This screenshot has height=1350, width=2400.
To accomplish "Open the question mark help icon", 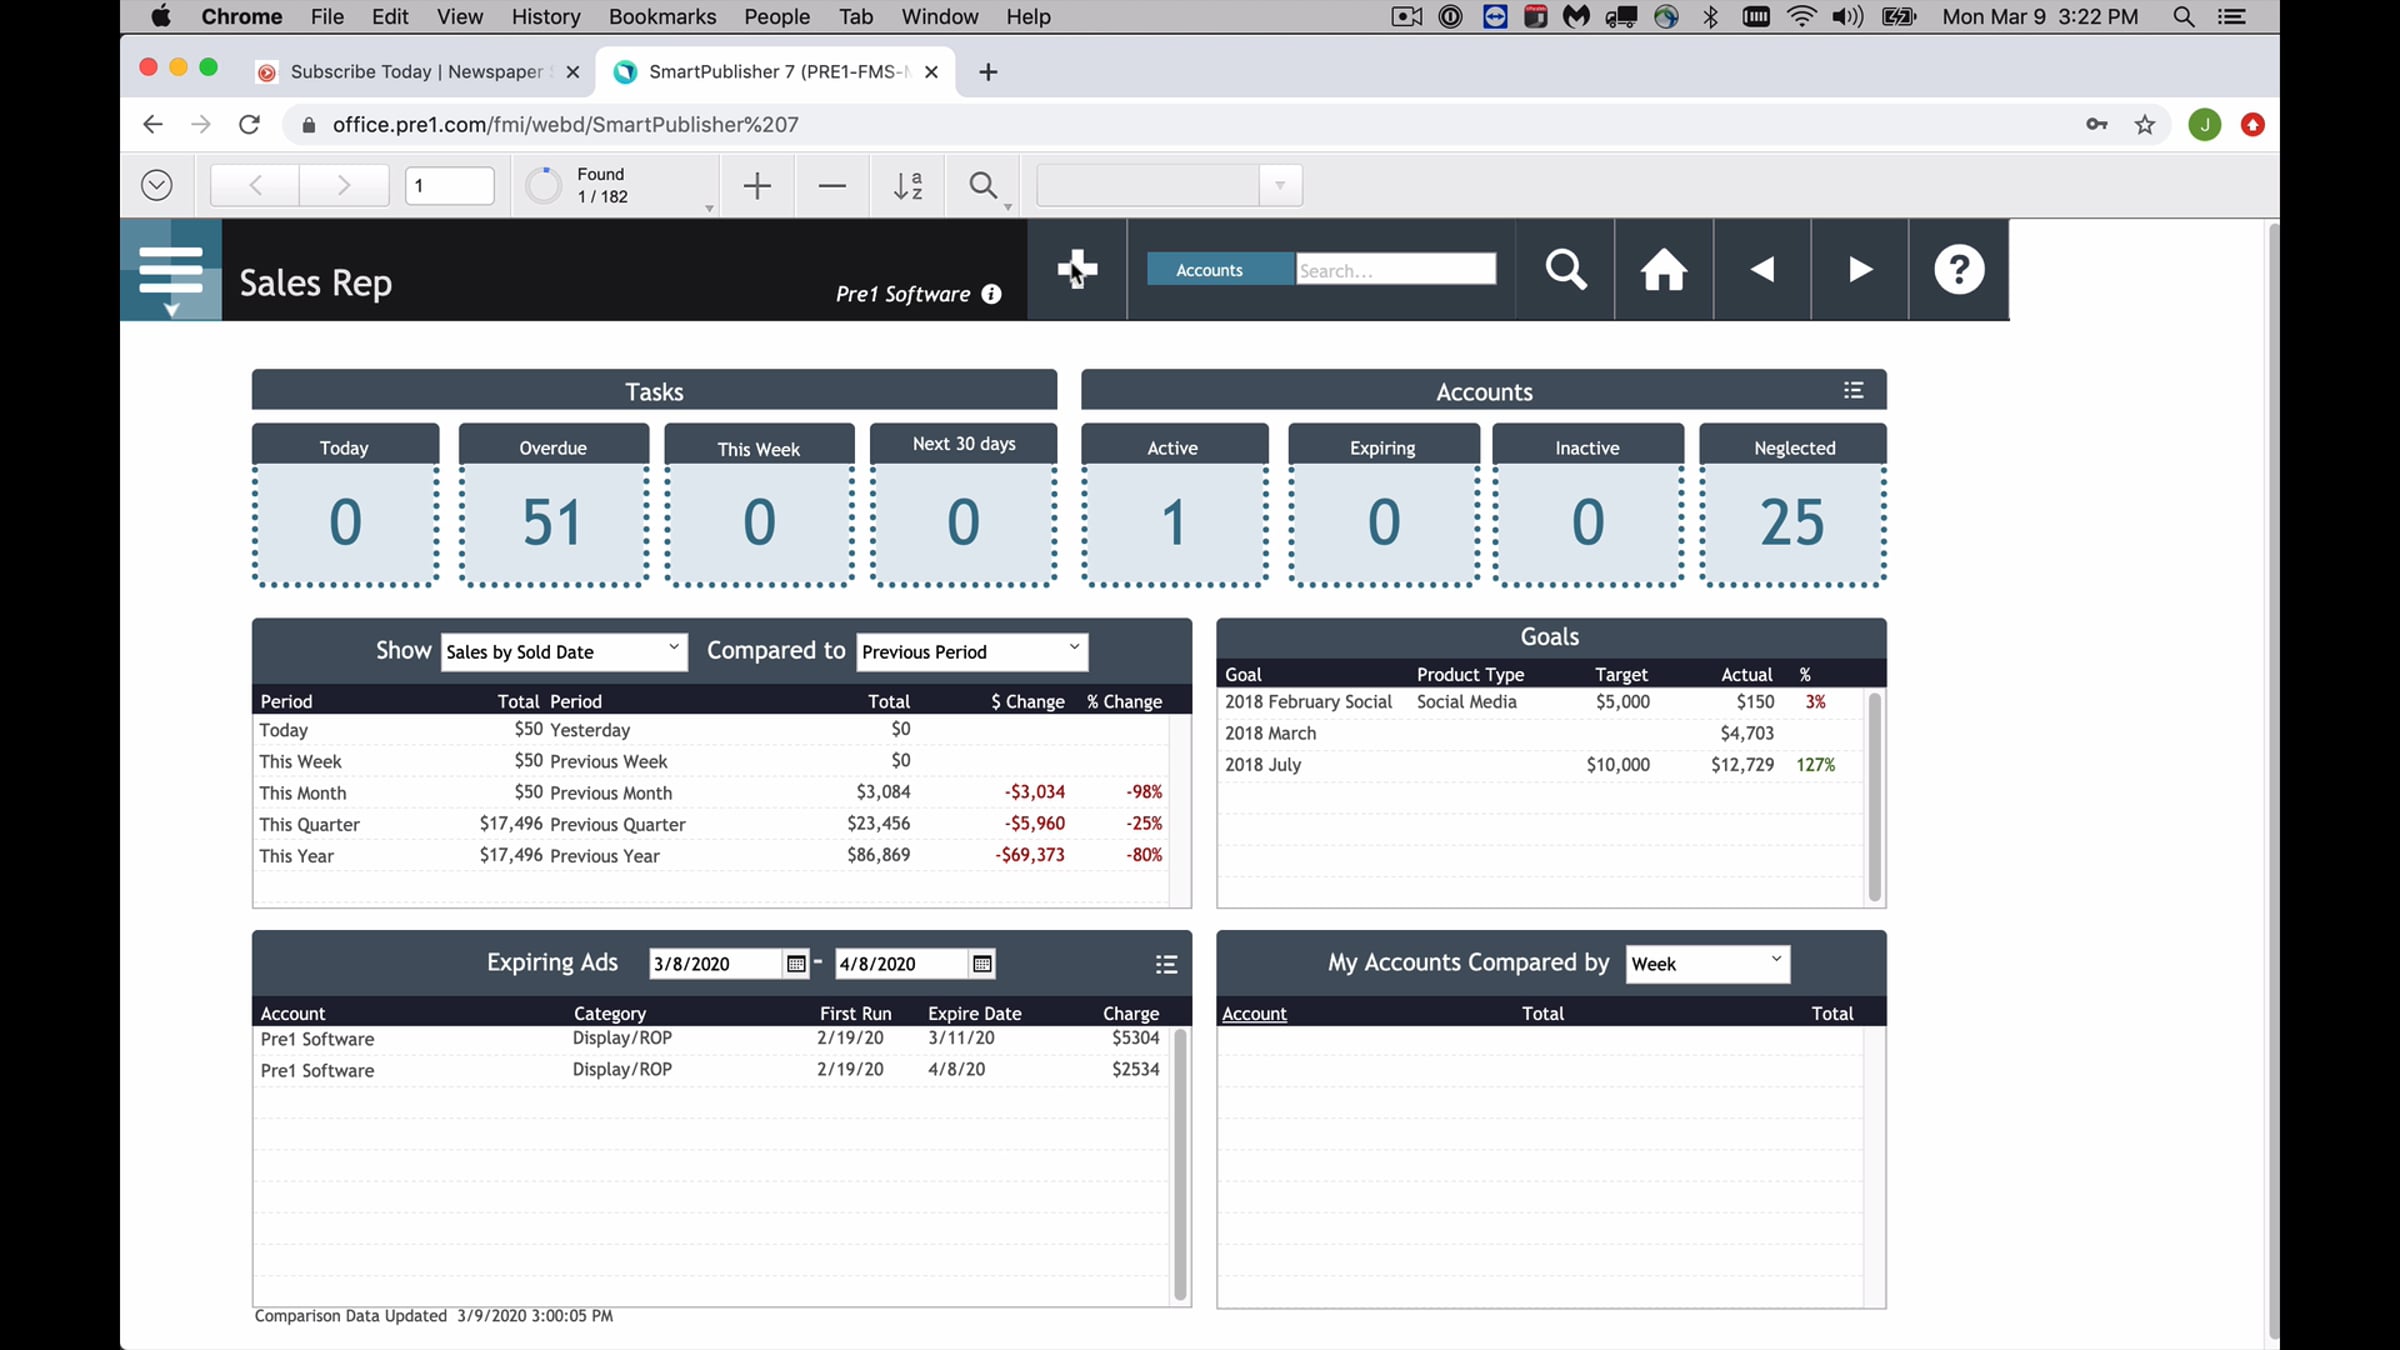I will pos(1958,269).
